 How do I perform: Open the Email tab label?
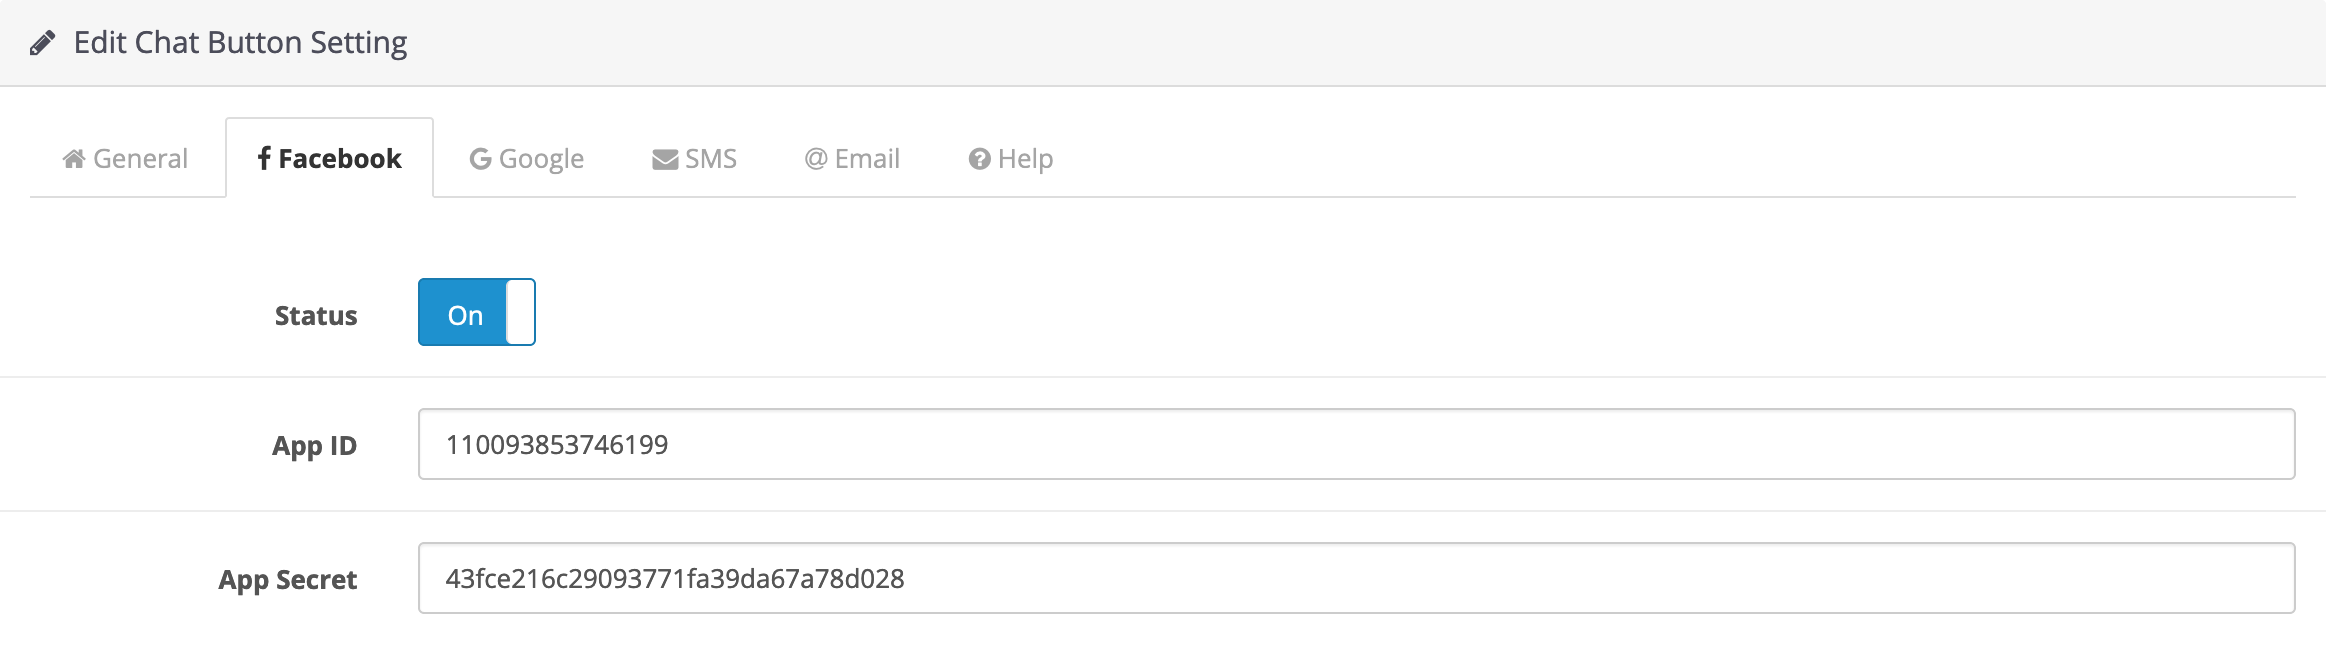(867, 159)
